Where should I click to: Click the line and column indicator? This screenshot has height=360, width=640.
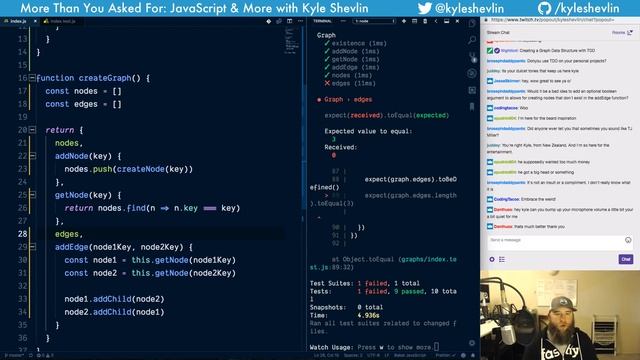(326, 356)
